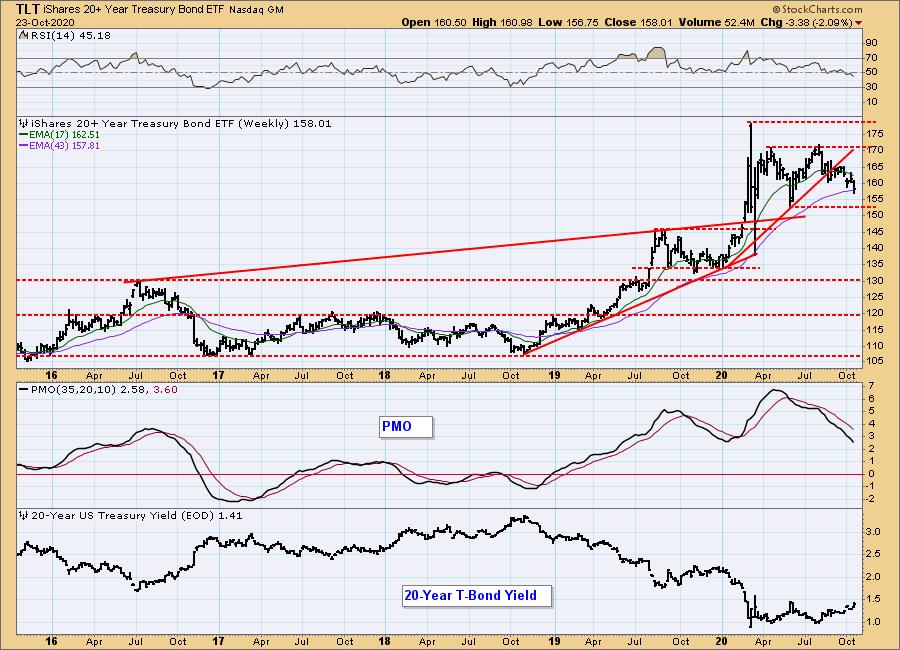Screen dimensions: 900x650
Task: Click the Low 156.75 value
Action: click(568, 22)
